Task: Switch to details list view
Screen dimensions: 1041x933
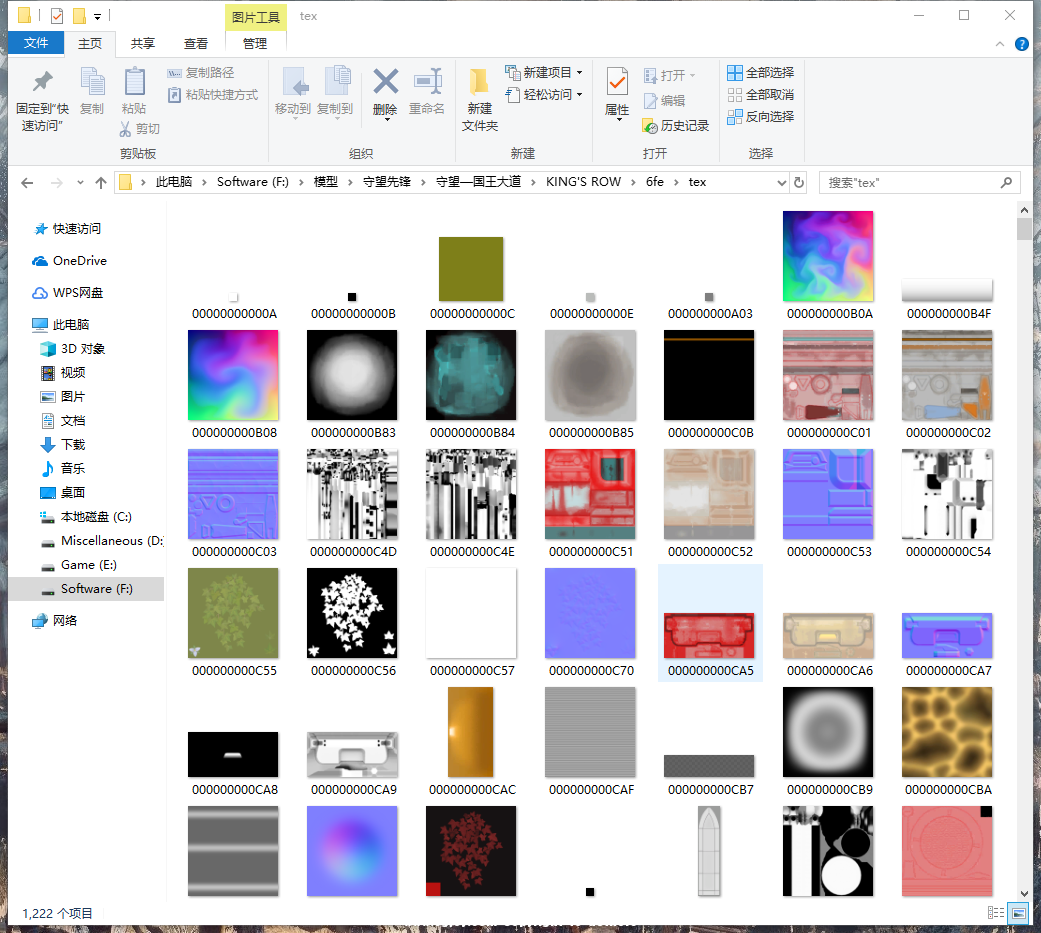Action: click(x=996, y=913)
